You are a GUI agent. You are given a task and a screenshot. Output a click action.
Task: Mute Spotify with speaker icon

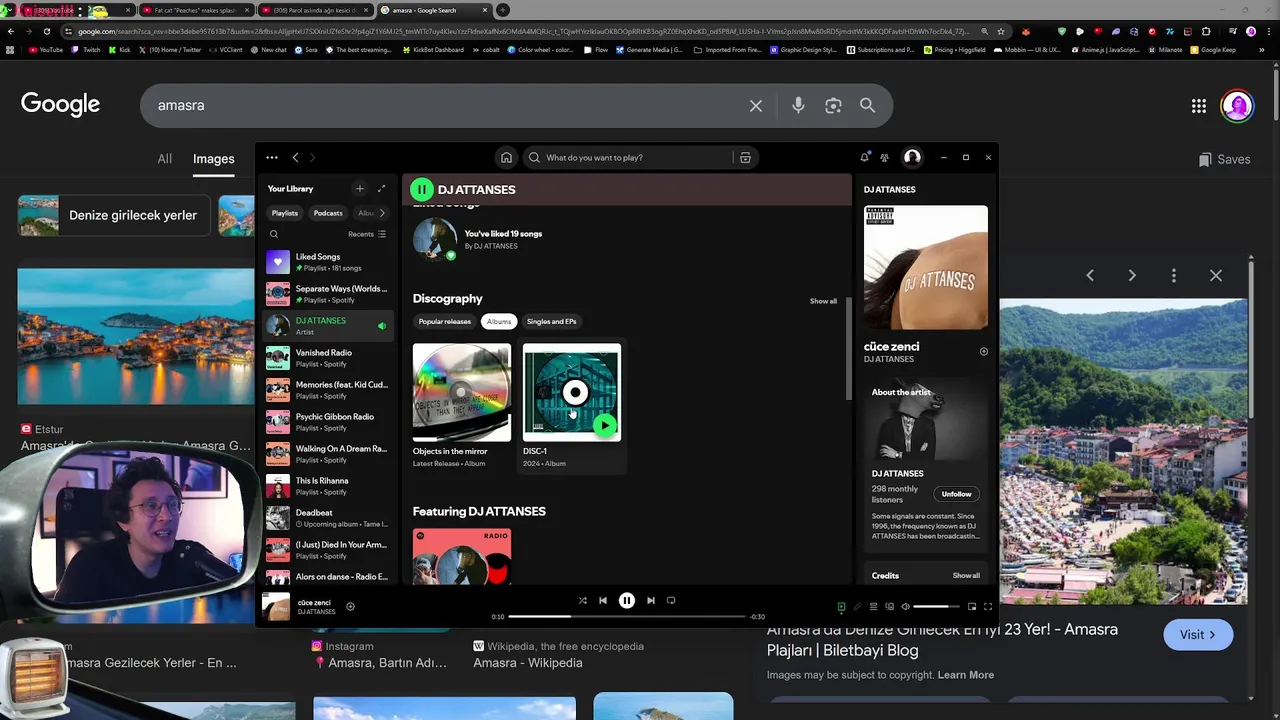(905, 606)
